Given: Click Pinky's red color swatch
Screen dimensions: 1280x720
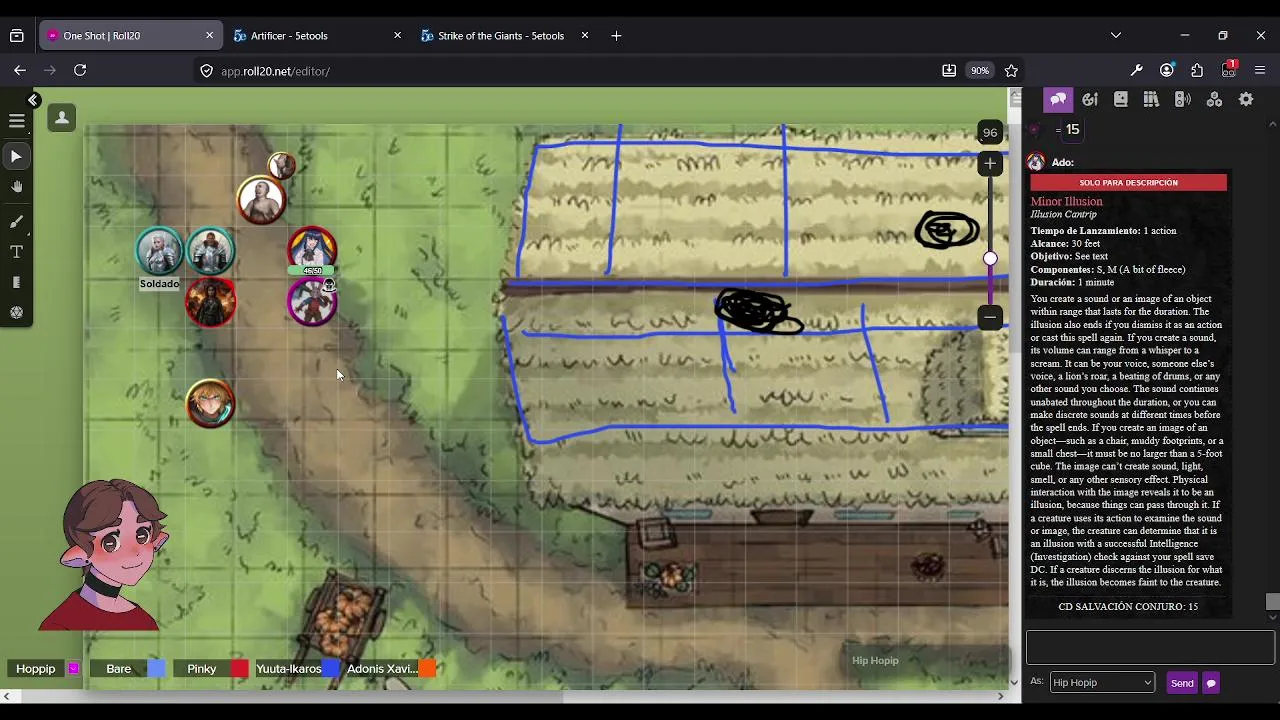Looking at the screenshot, I should point(239,669).
